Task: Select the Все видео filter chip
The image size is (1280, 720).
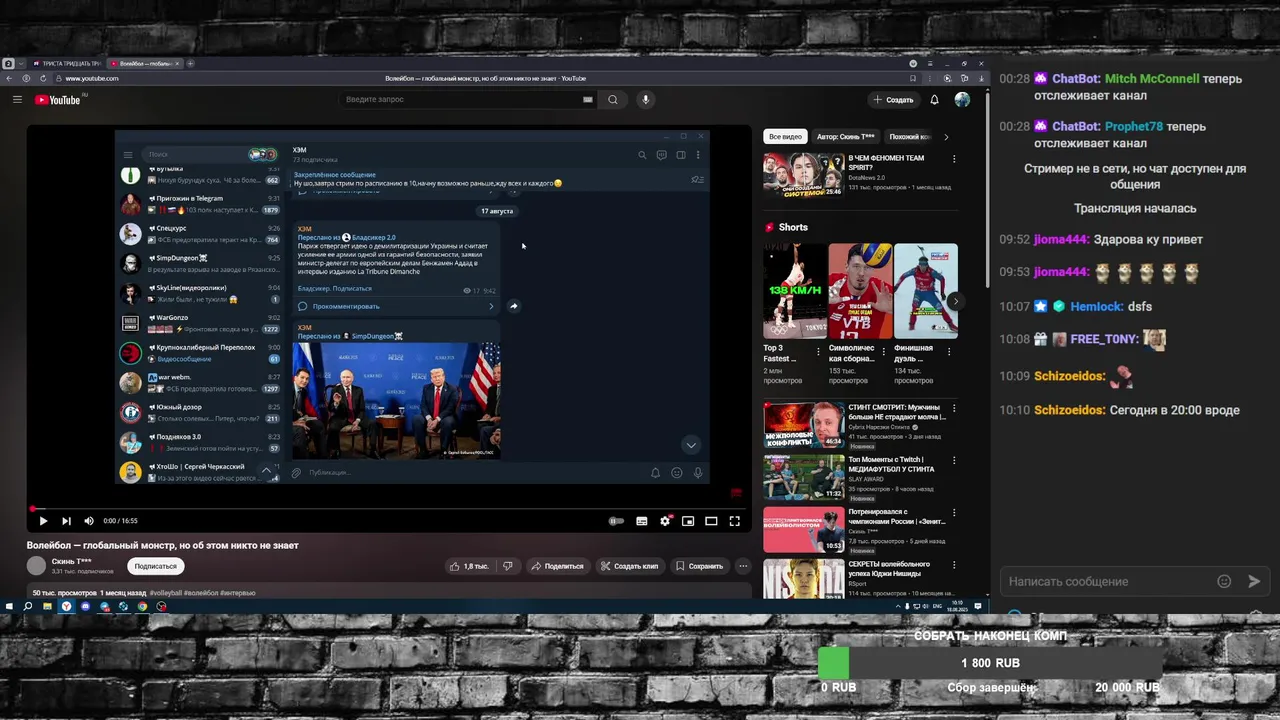Action: [785, 137]
